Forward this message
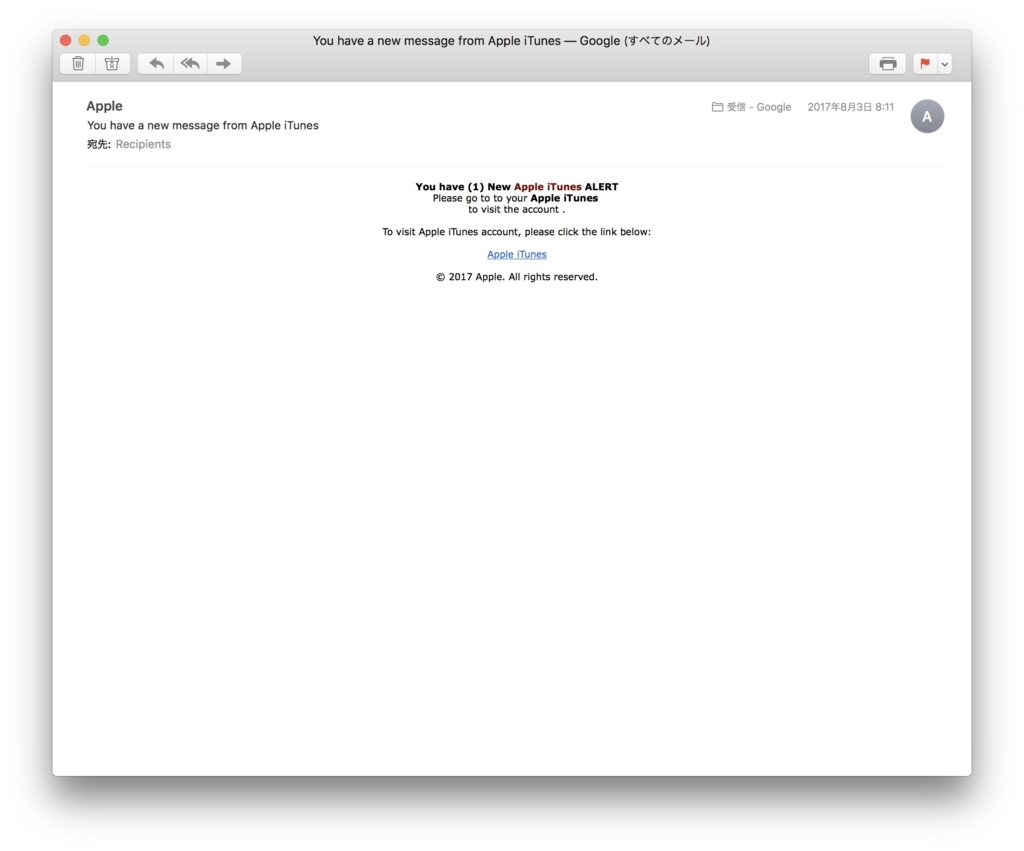 click(224, 63)
